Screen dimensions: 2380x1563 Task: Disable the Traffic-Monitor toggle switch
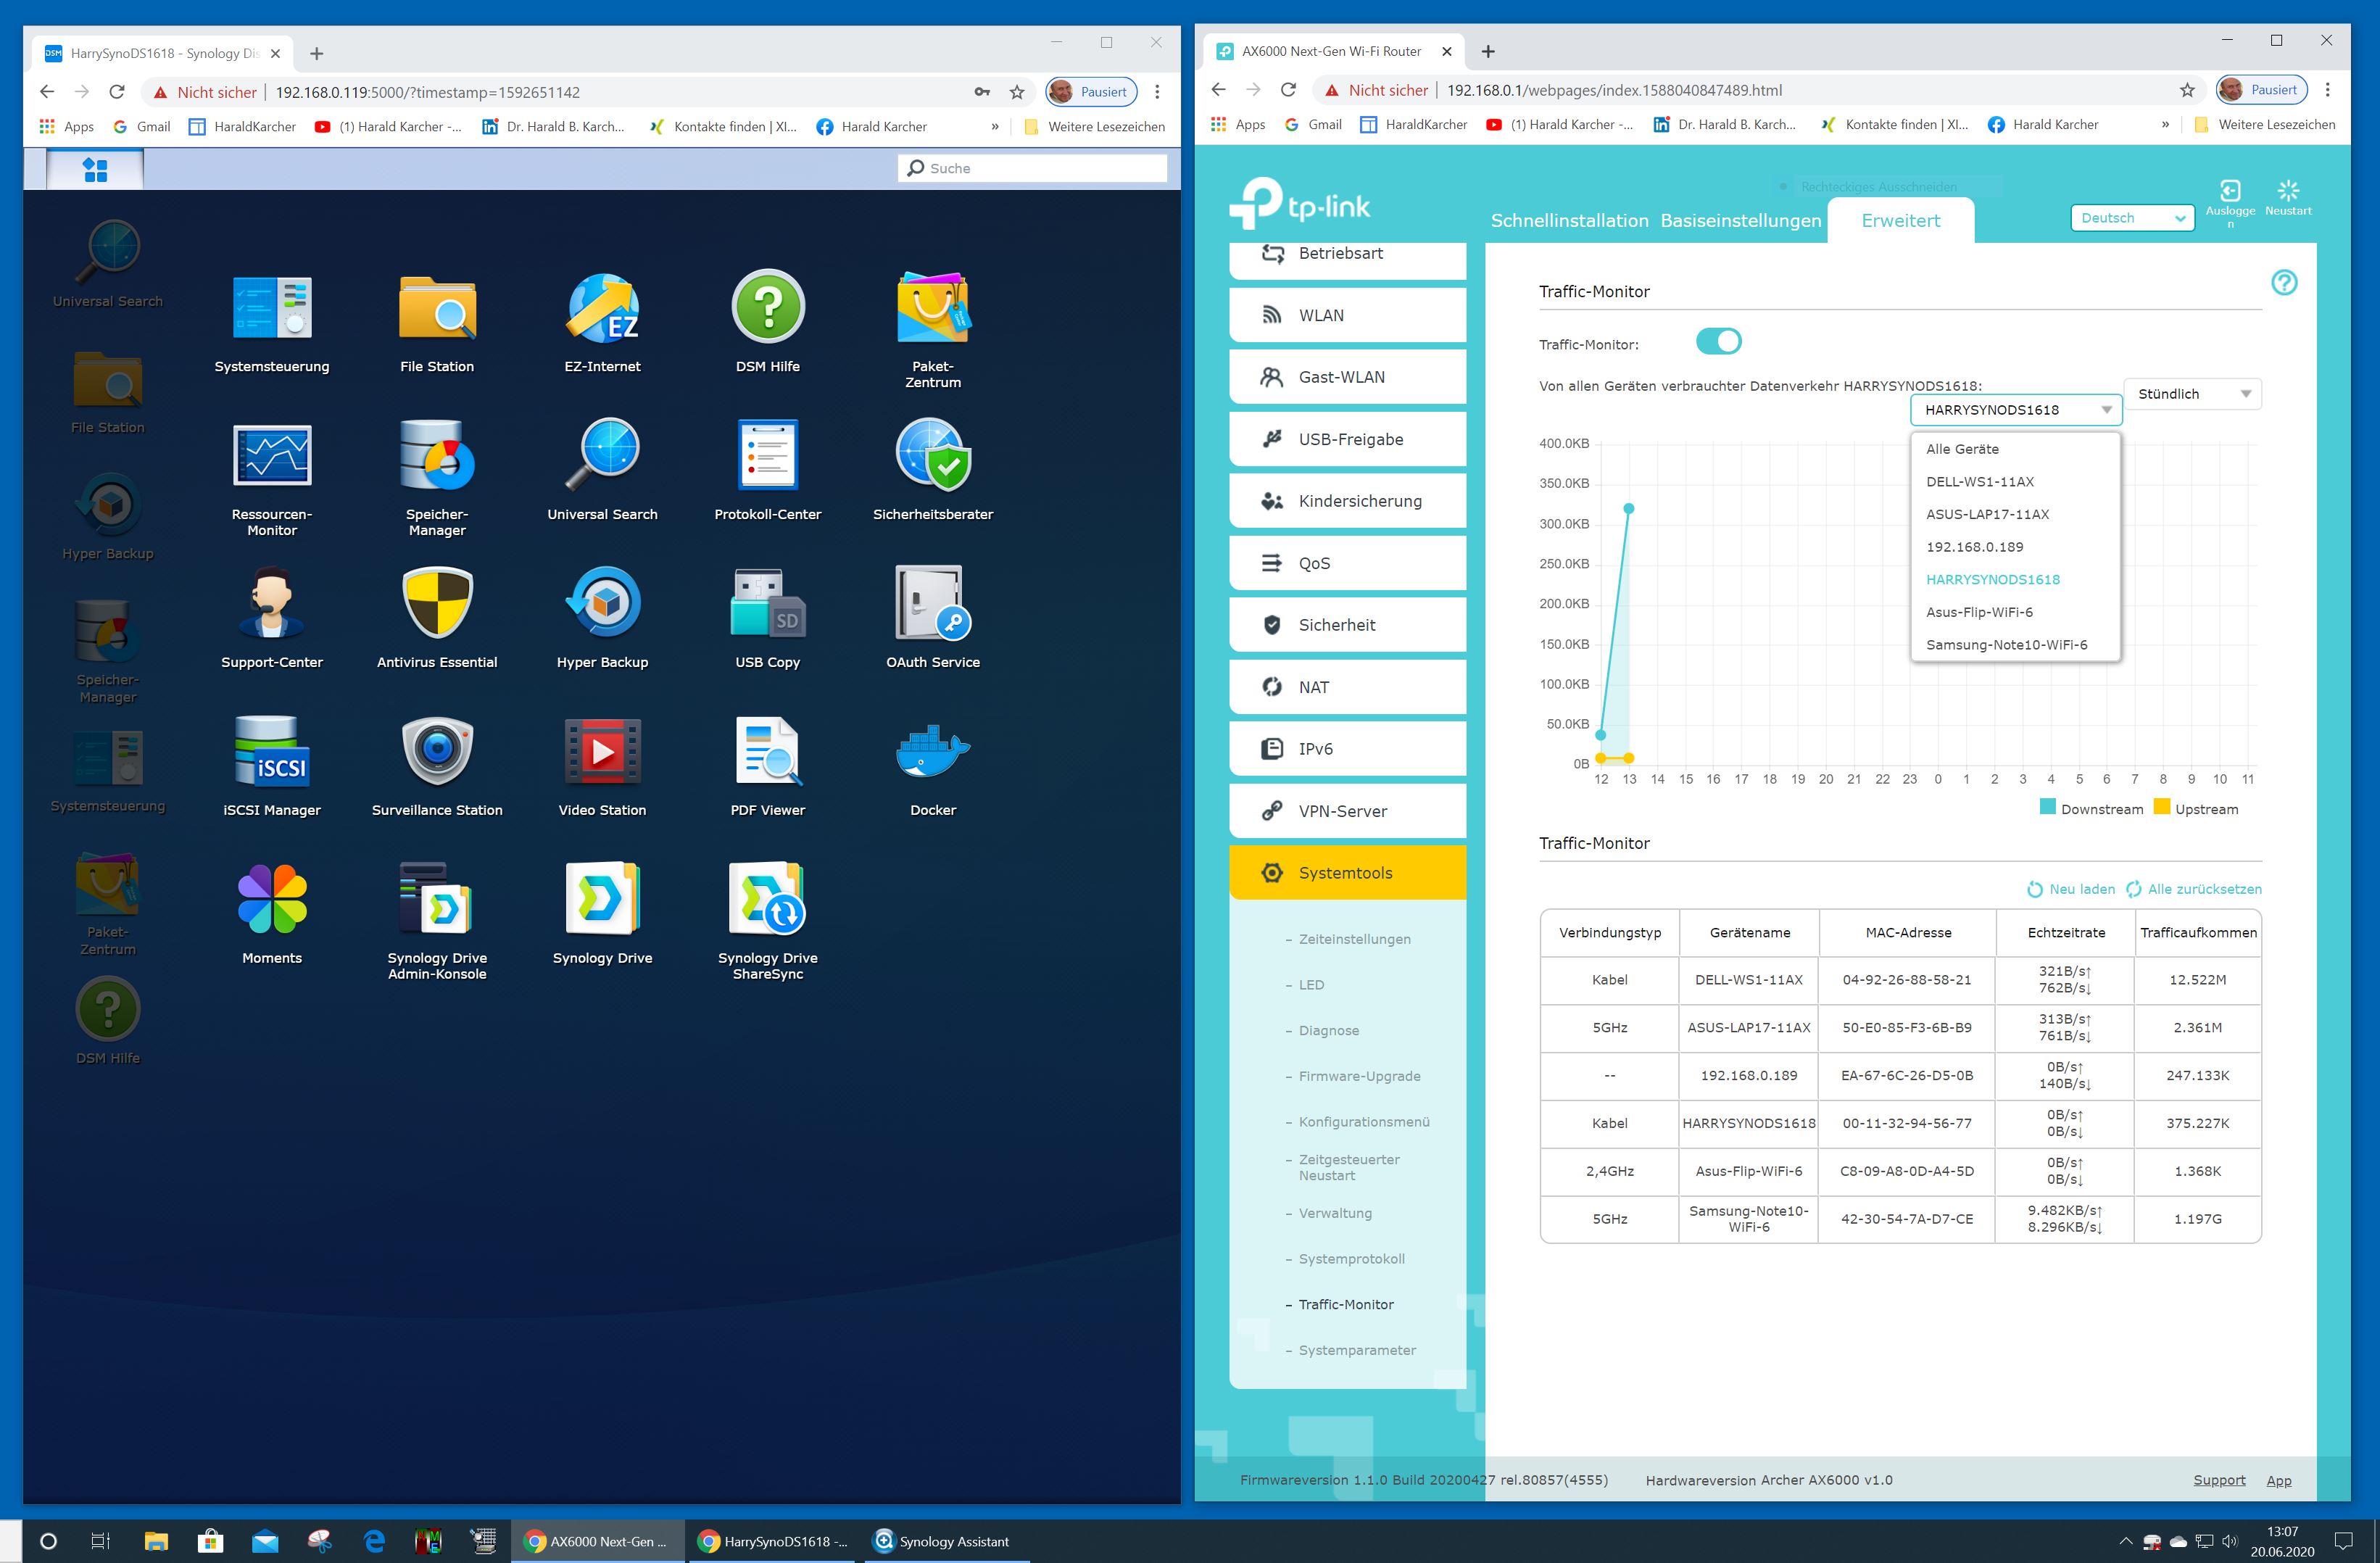click(1718, 342)
